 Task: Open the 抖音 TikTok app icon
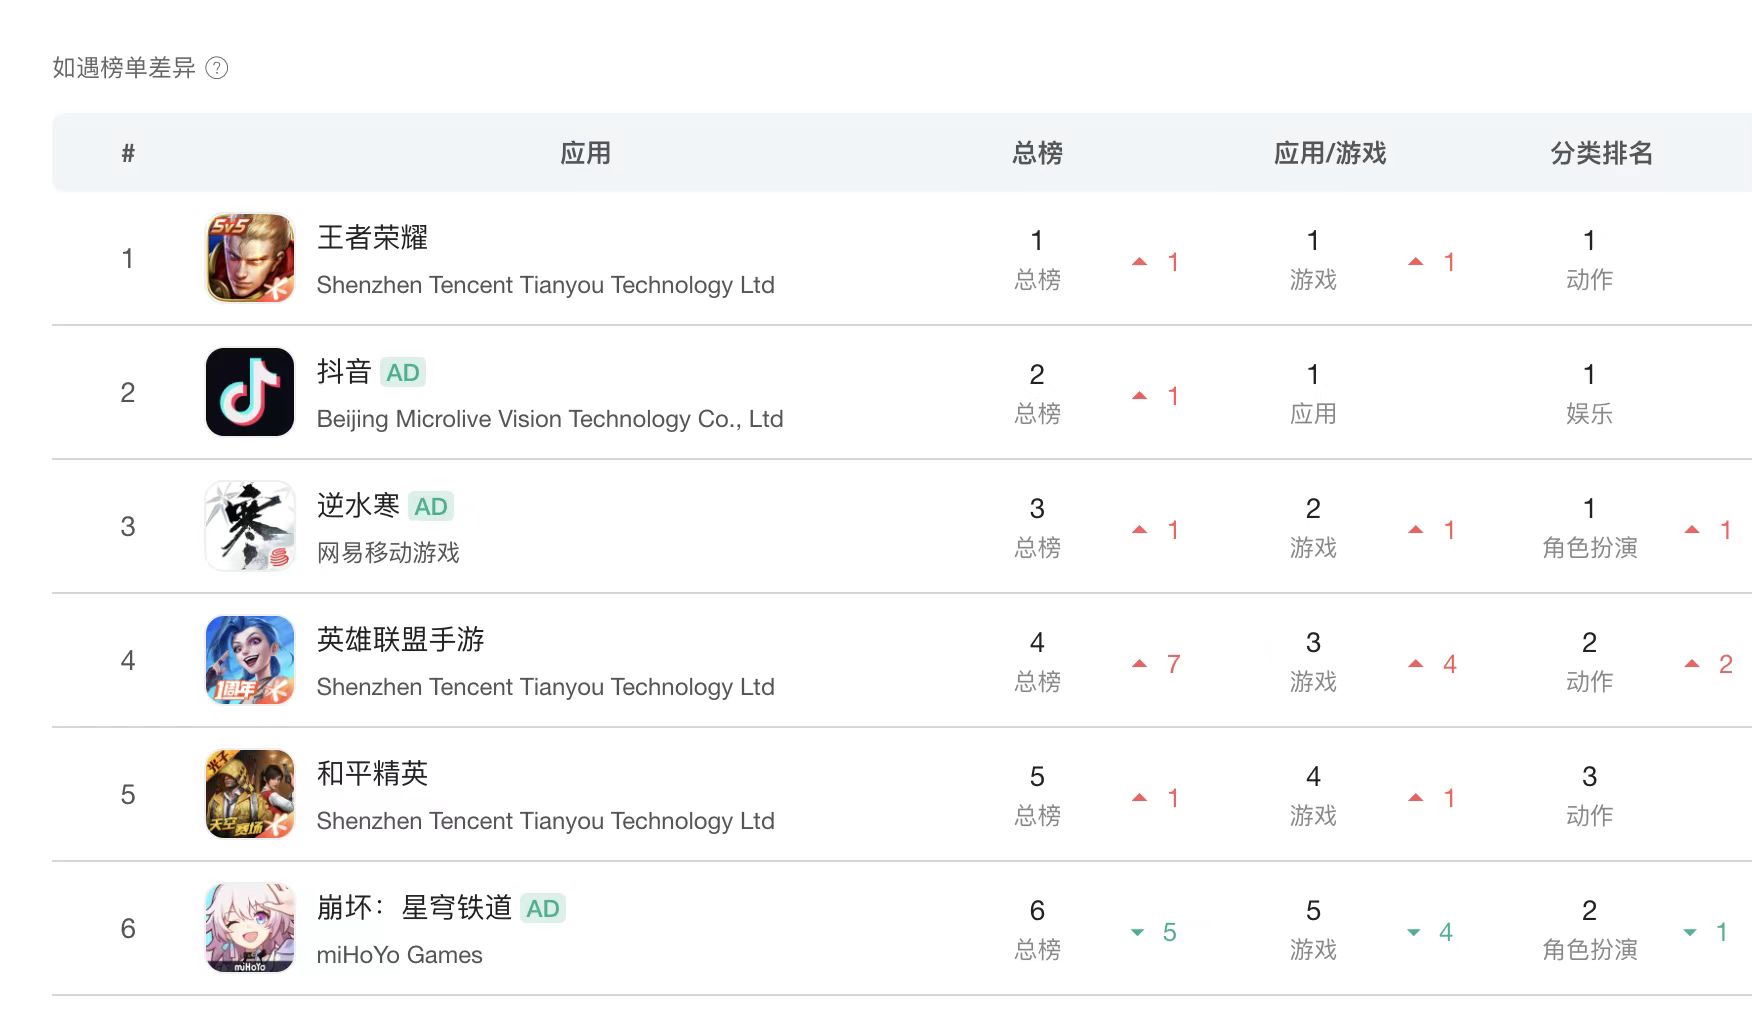(x=250, y=392)
